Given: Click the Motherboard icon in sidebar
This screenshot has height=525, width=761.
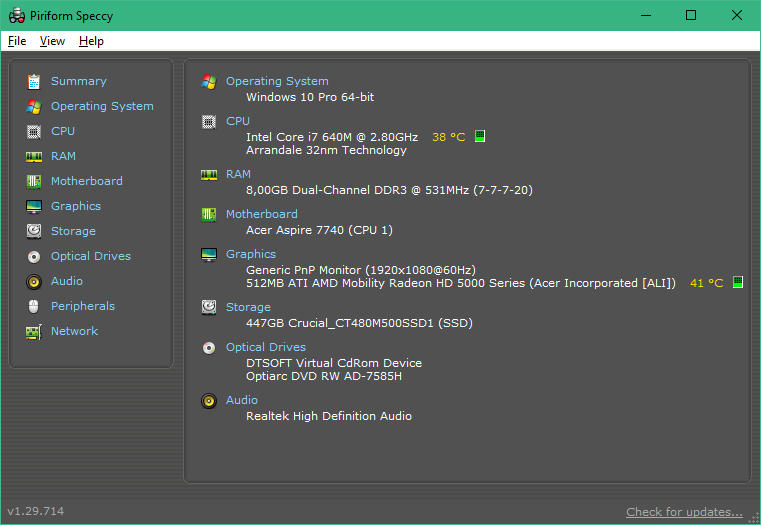Looking at the screenshot, I should [34, 181].
